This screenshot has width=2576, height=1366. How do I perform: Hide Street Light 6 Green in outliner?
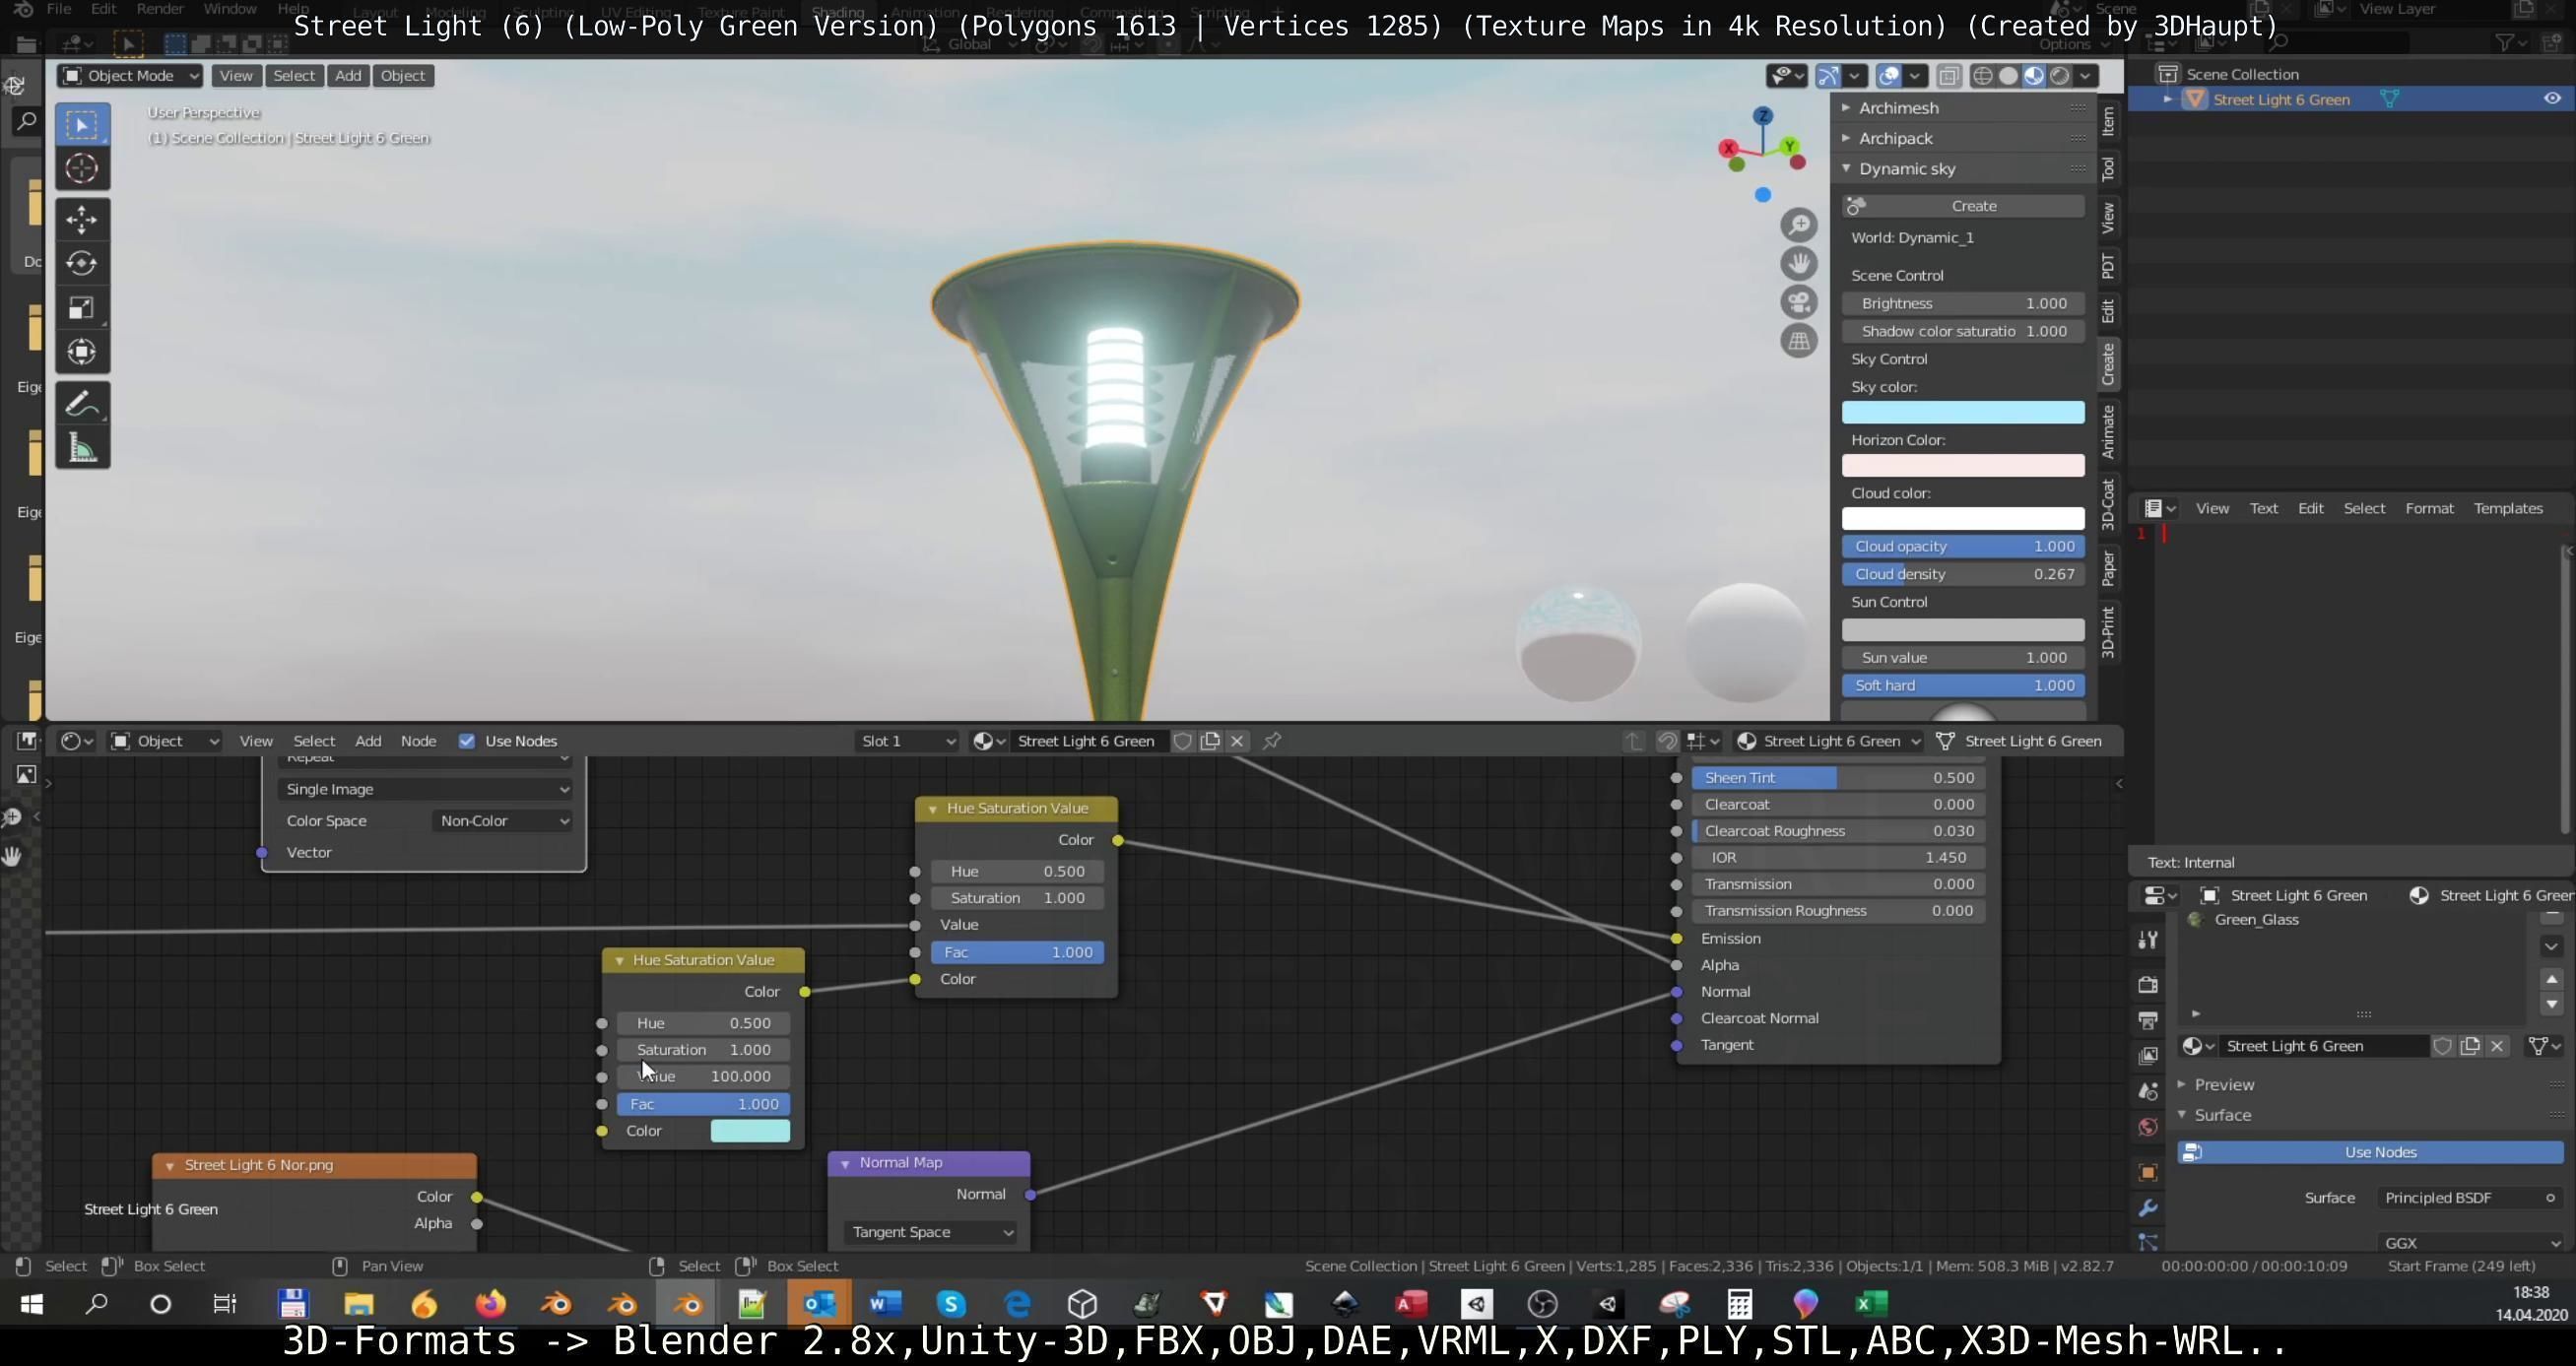coord(2551,99)
